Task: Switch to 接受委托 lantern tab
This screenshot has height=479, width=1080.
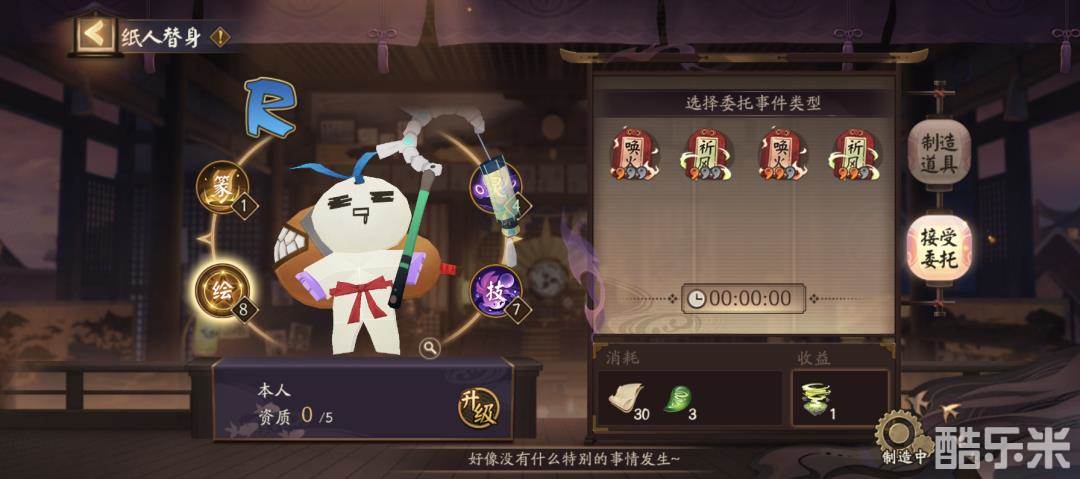Action: pos(939,249)
